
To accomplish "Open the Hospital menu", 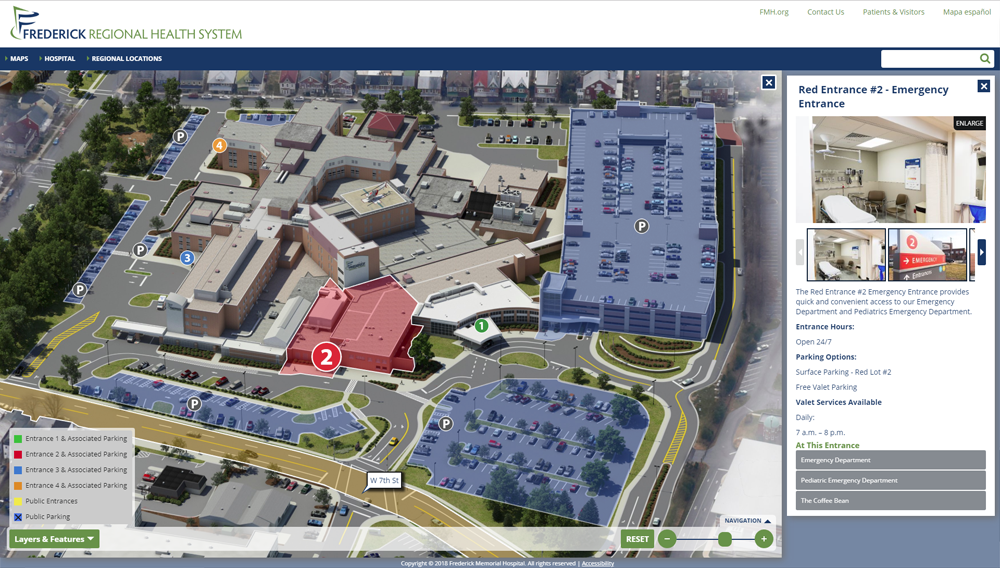I will 59,59.
